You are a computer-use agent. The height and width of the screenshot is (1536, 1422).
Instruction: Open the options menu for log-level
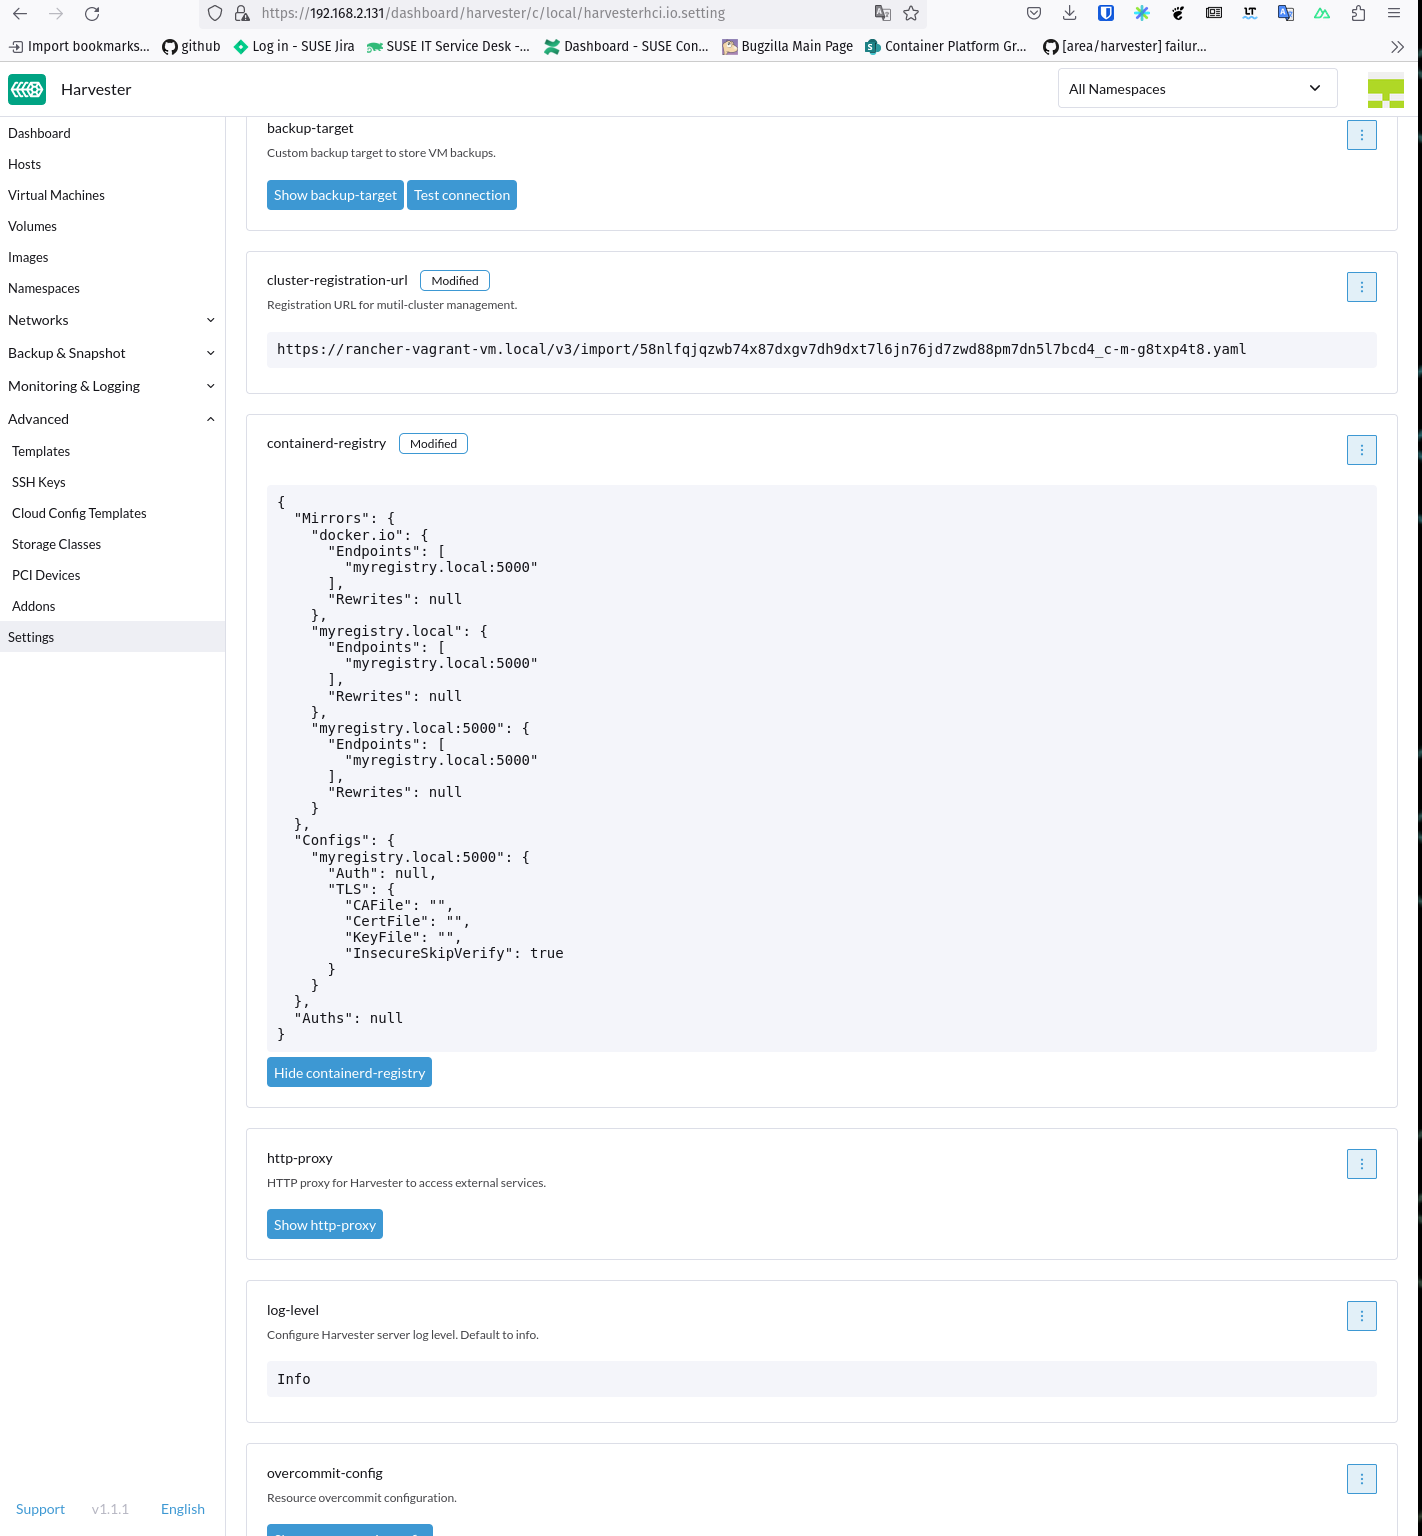[1361, 1316]
